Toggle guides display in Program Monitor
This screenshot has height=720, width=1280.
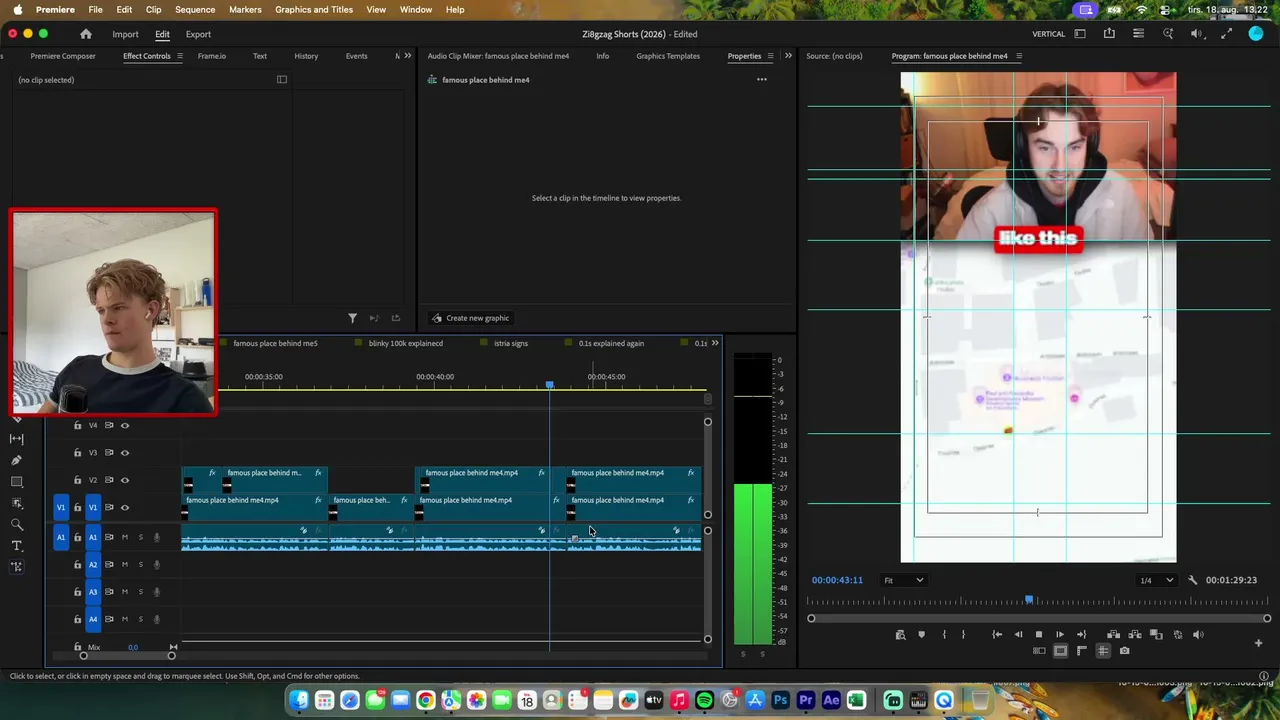click(1103, 651)
